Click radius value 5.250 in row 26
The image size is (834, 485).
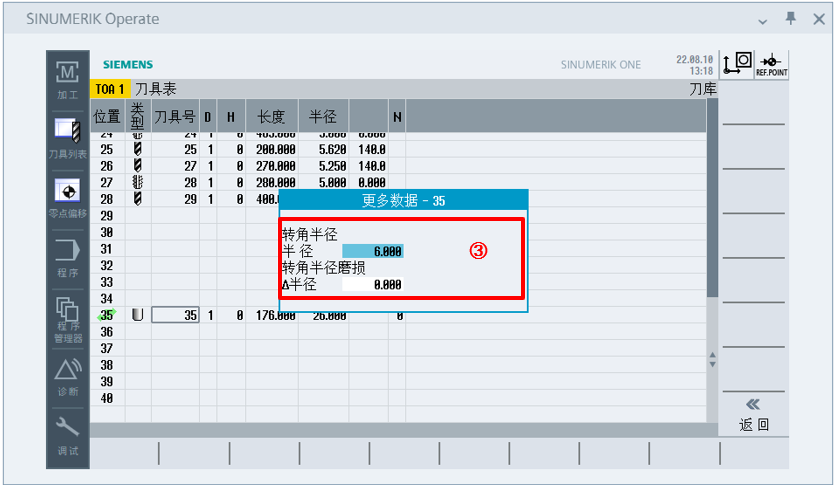coord(332,166)
